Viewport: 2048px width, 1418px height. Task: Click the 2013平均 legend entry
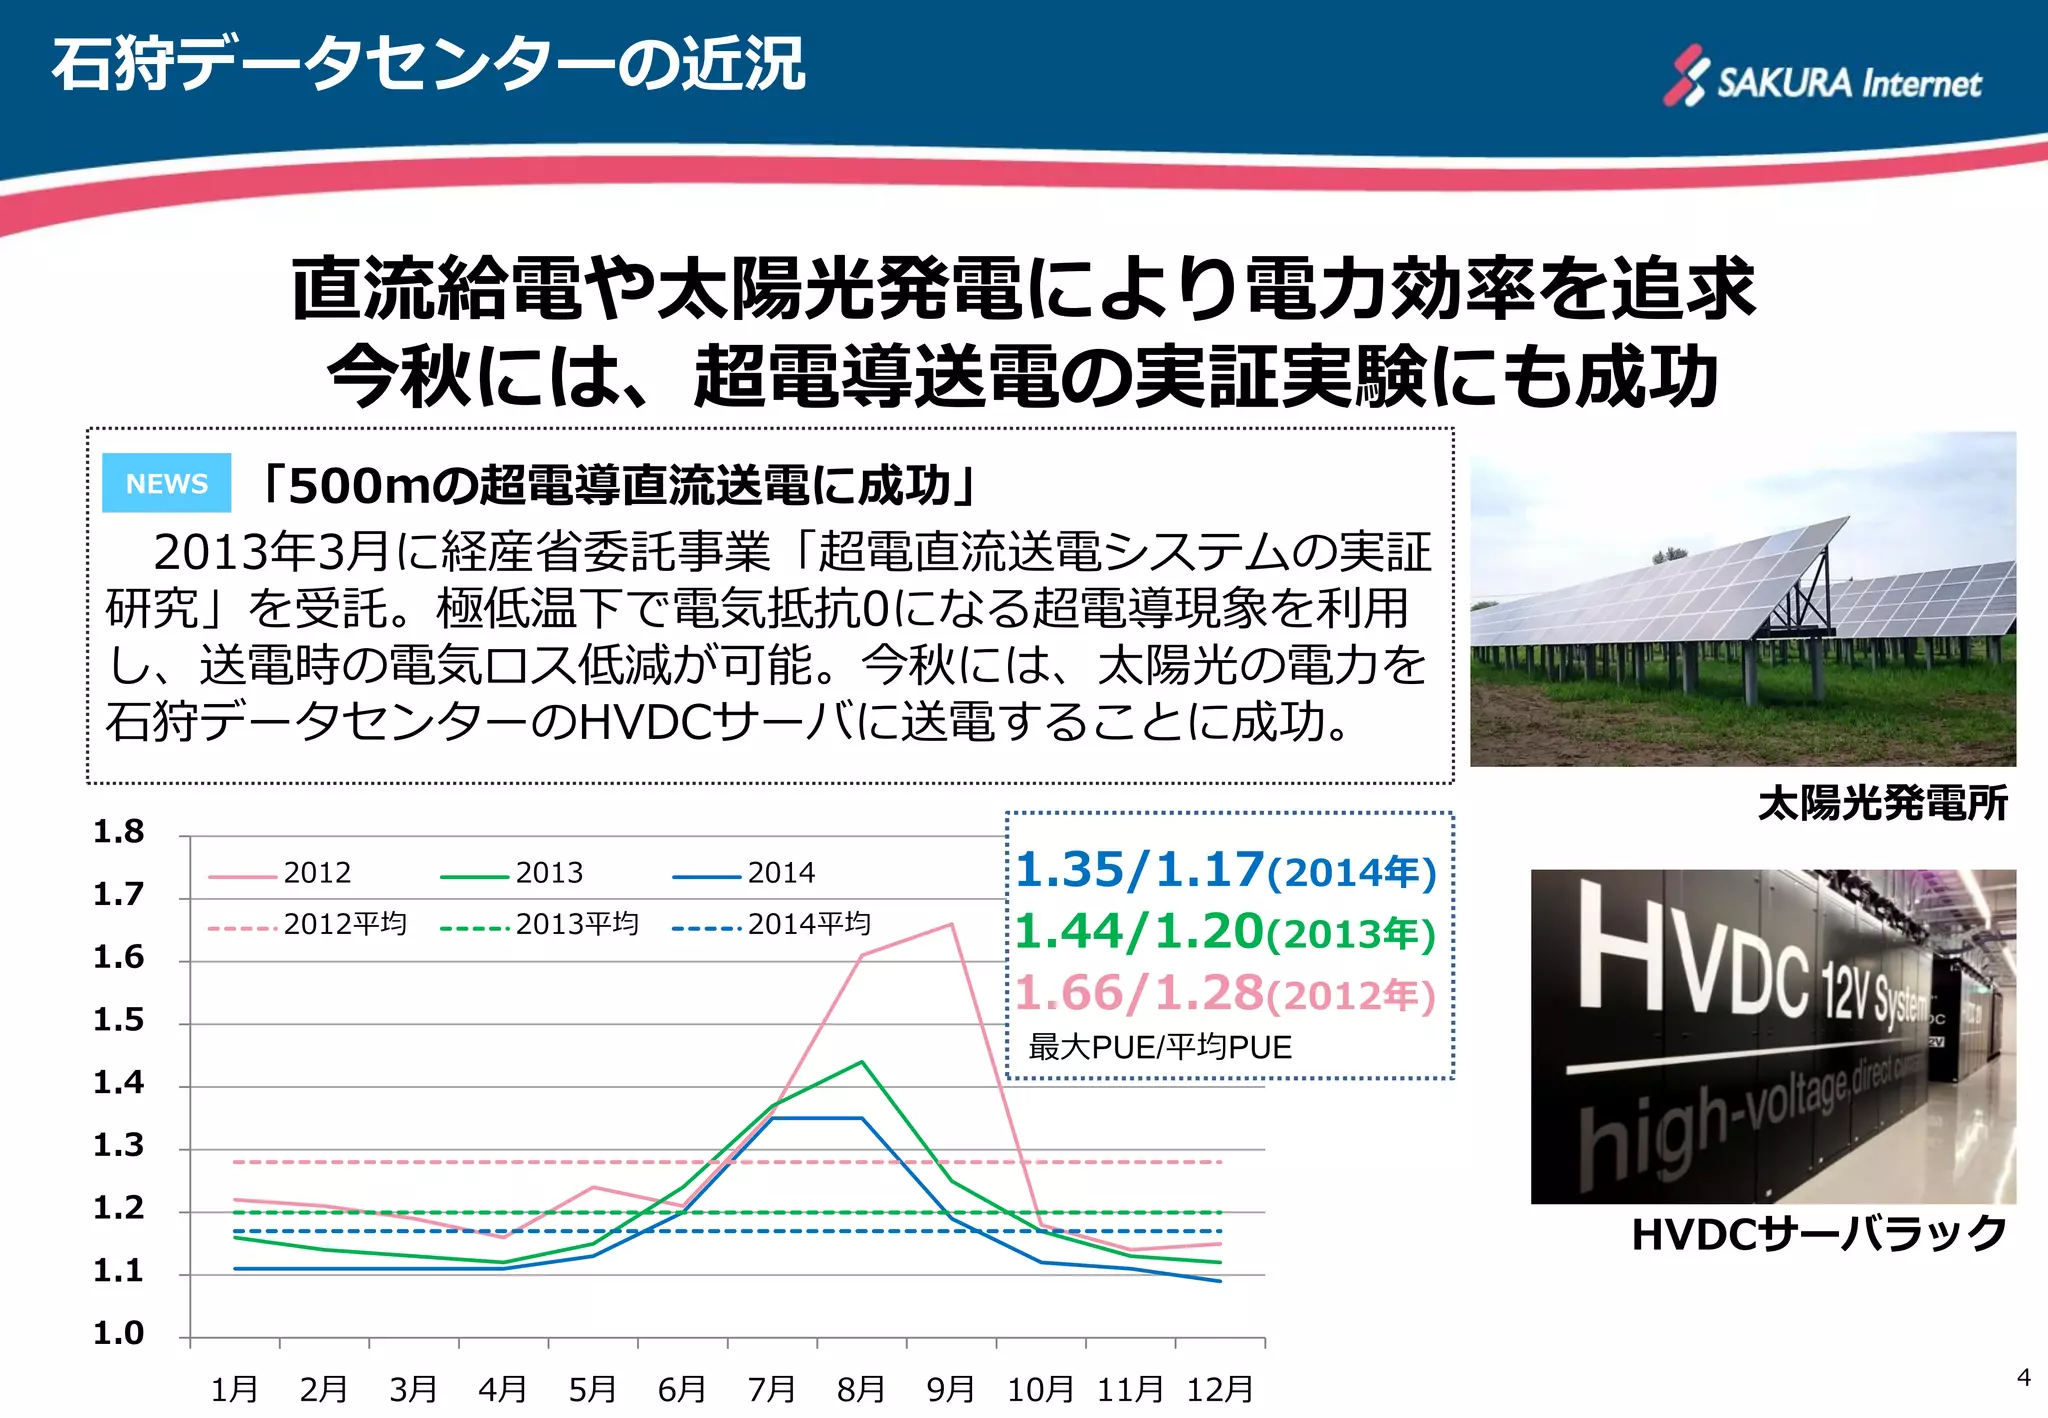pyautogui.click(x=540, y=924)
